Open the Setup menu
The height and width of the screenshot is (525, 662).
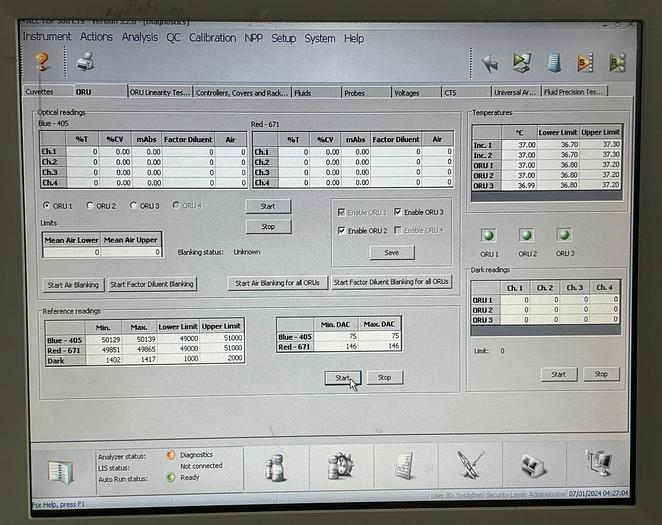pyautogui.click(x=283, y=38)
